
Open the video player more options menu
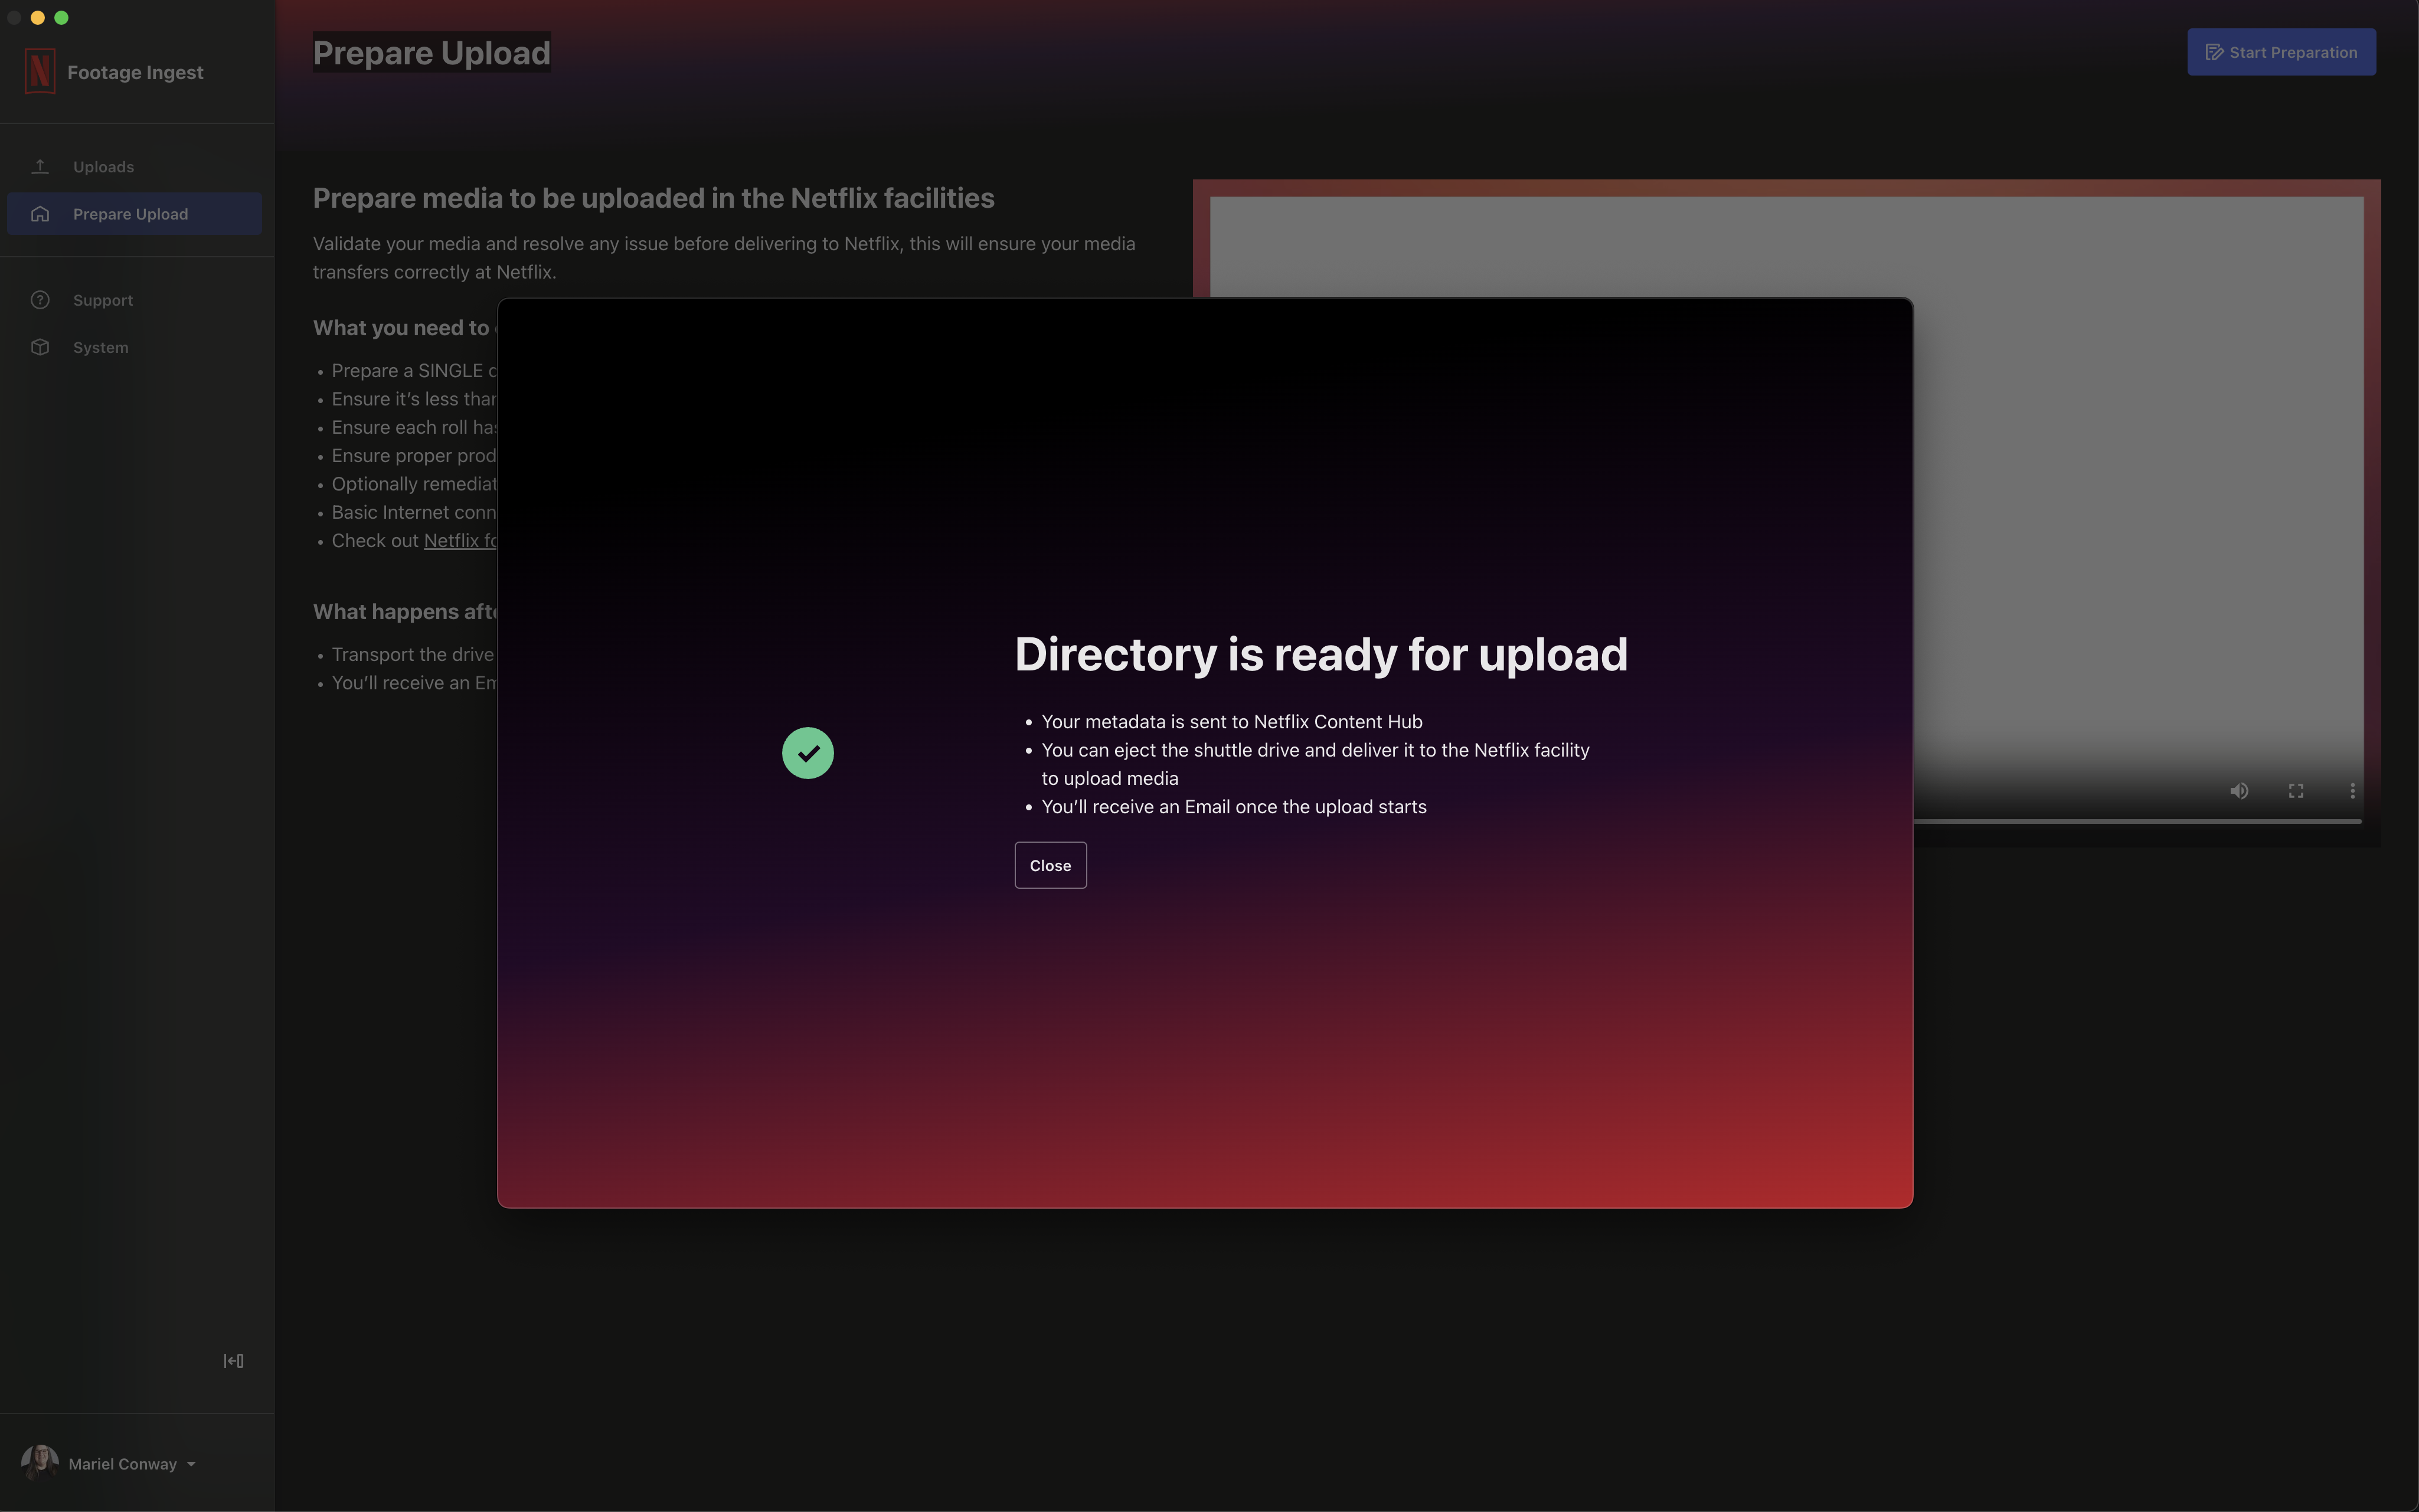click(2352, 791)
